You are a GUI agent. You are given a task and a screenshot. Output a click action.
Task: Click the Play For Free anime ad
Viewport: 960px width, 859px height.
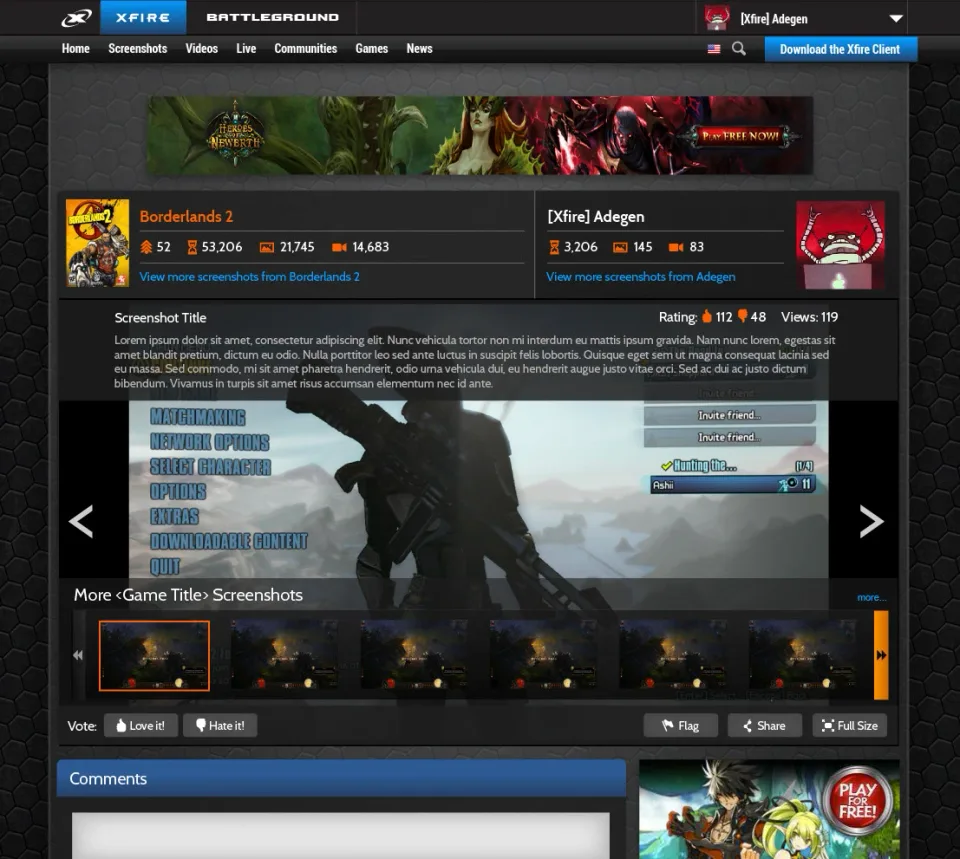[x=769, y=809]
